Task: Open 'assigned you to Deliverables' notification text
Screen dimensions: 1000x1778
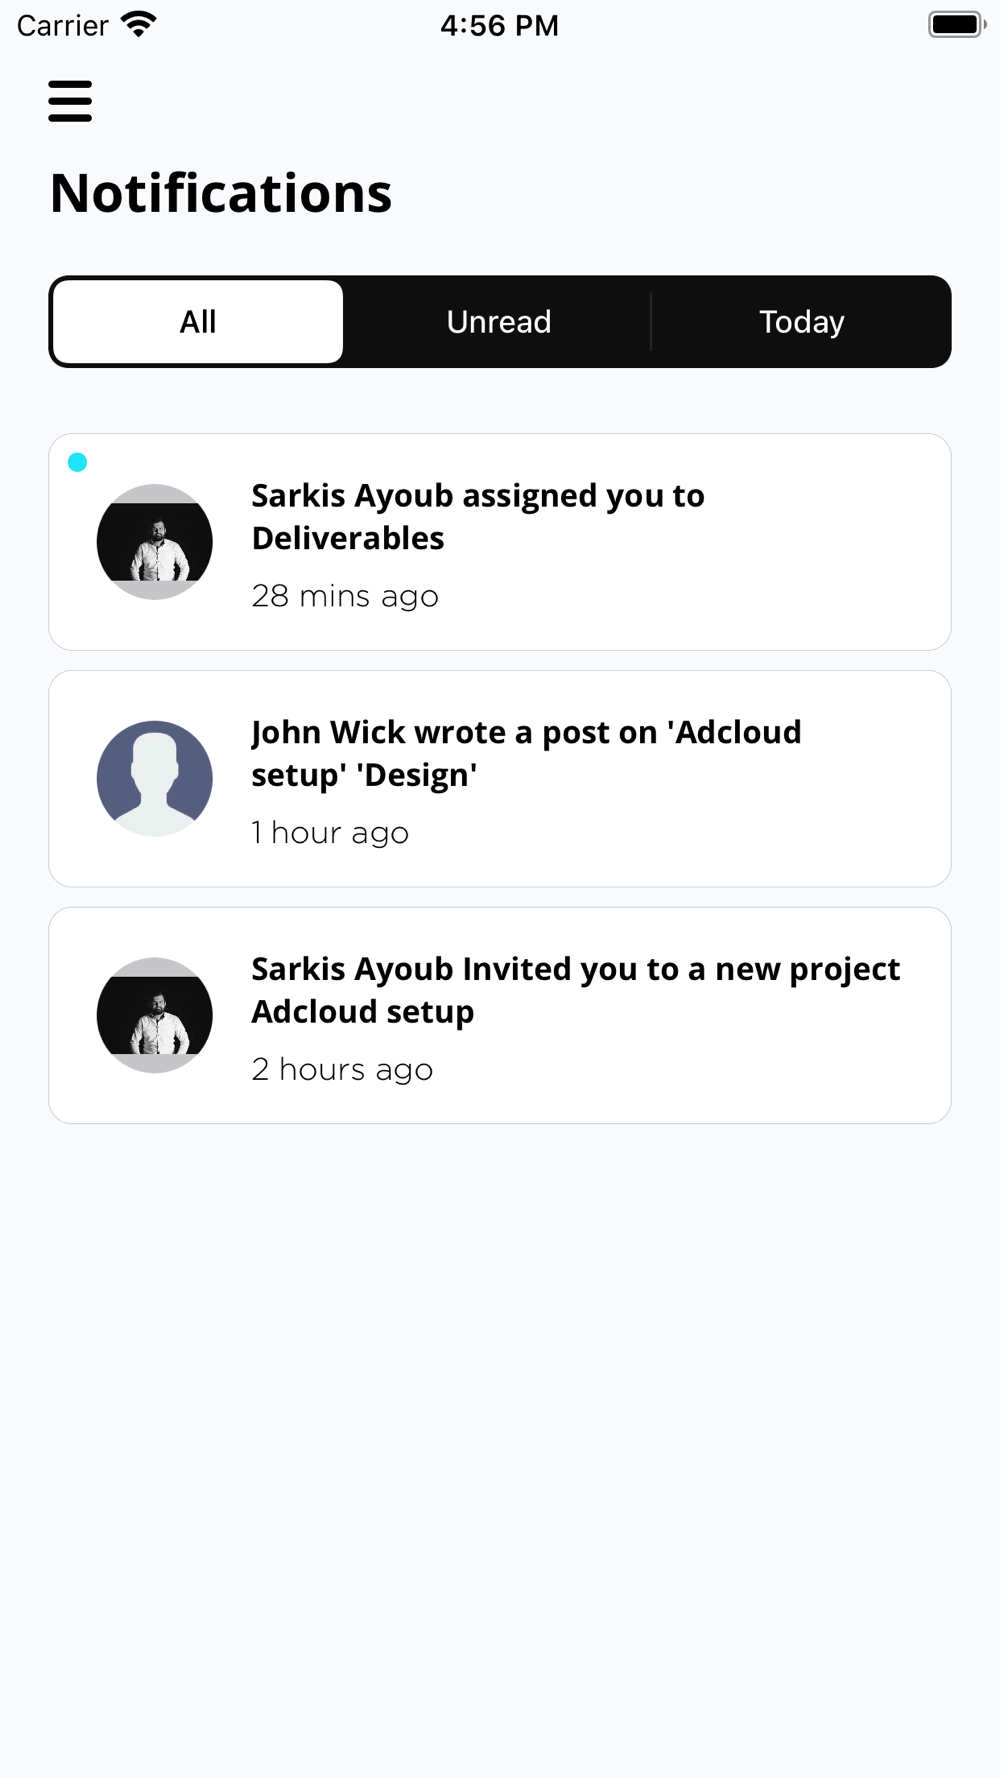Action: [x=478, y=517]
